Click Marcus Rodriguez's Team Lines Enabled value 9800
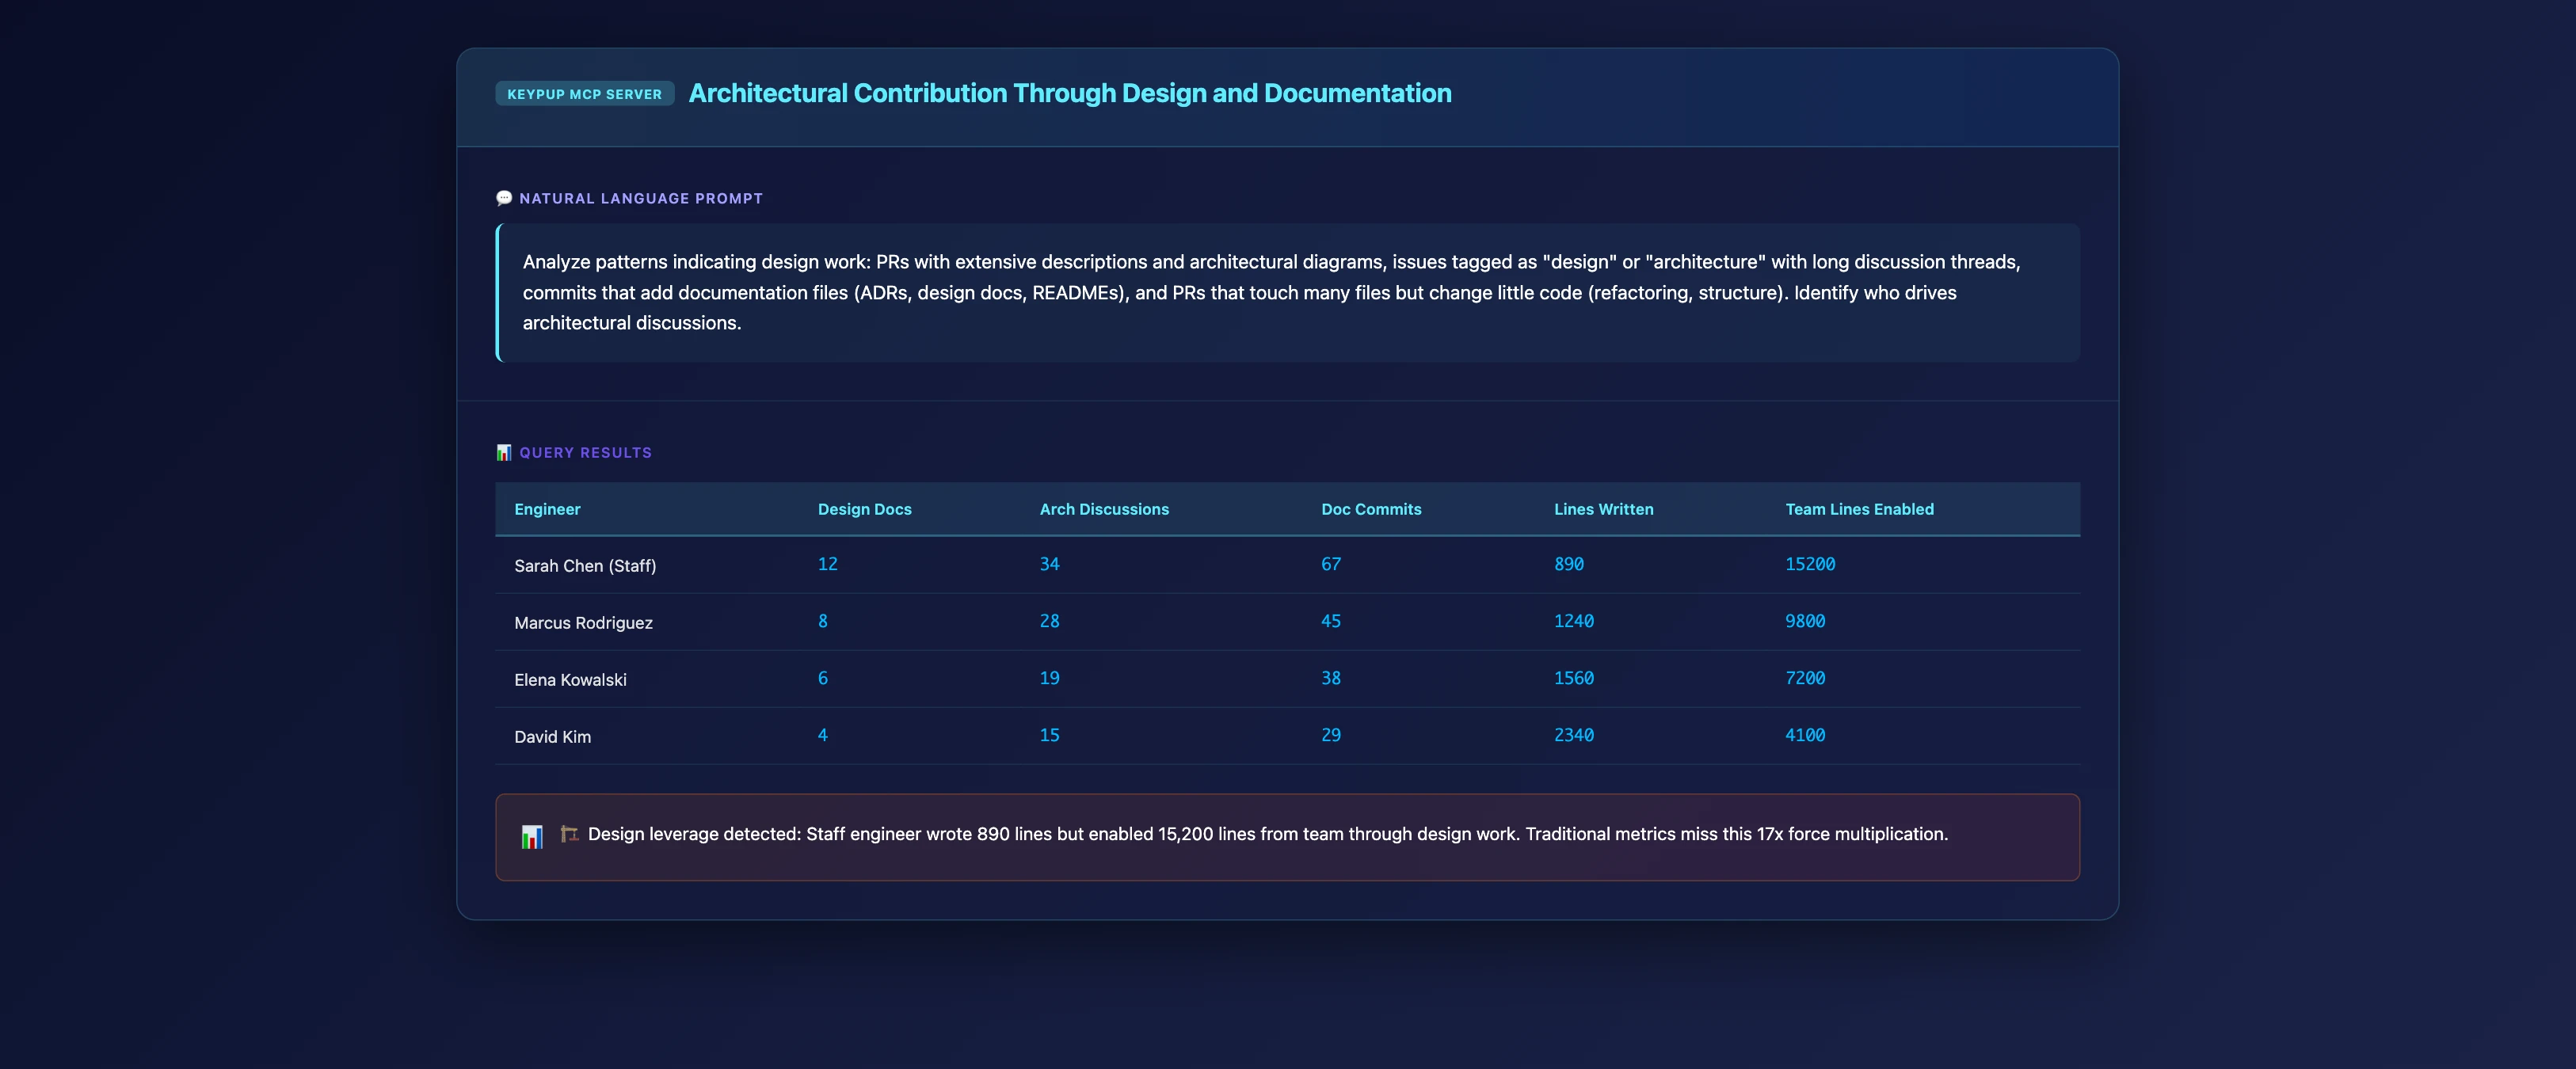This screenshot has height=1069, width=2576. (1805, 621)
